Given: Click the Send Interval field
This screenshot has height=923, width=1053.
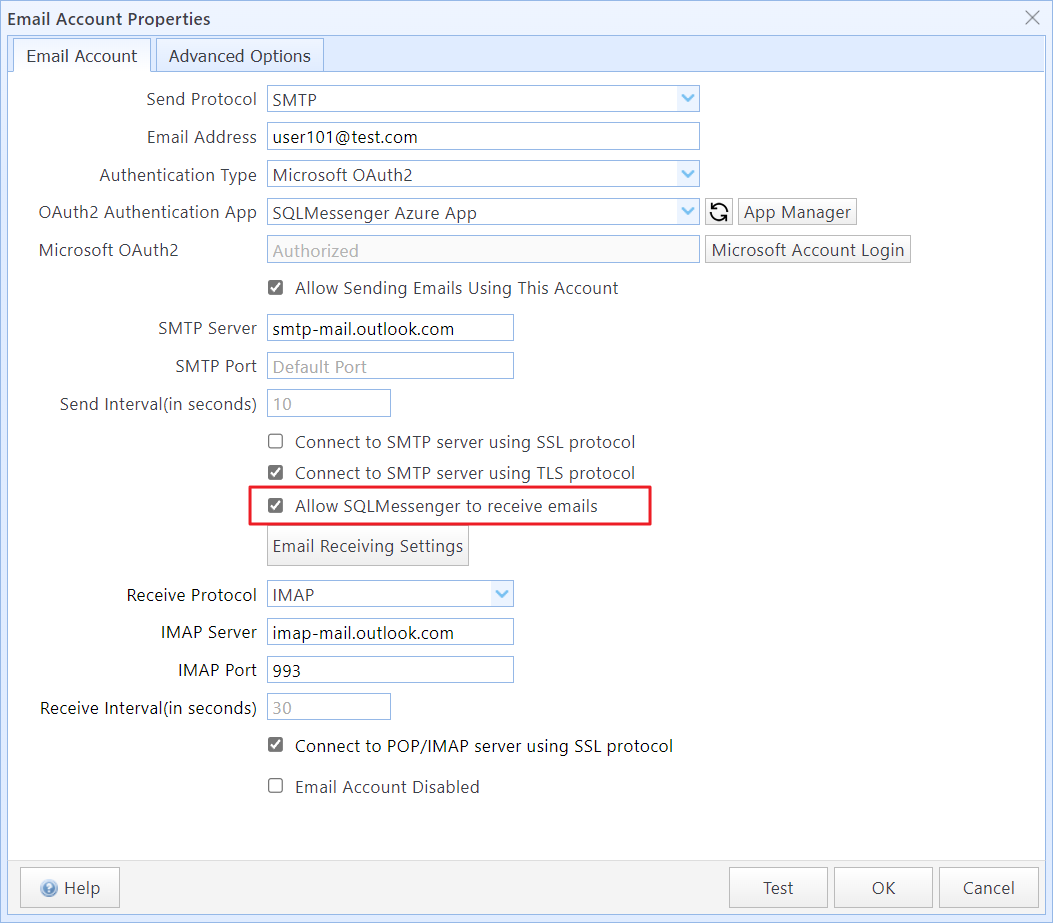Looking at the screenshot, I should 329,404.
